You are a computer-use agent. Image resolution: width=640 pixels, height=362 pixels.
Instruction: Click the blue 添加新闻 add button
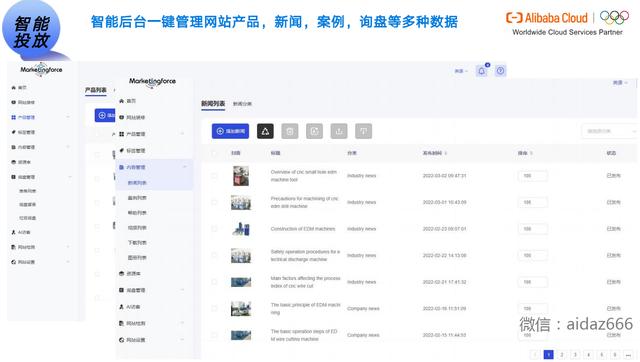(230, 131)
